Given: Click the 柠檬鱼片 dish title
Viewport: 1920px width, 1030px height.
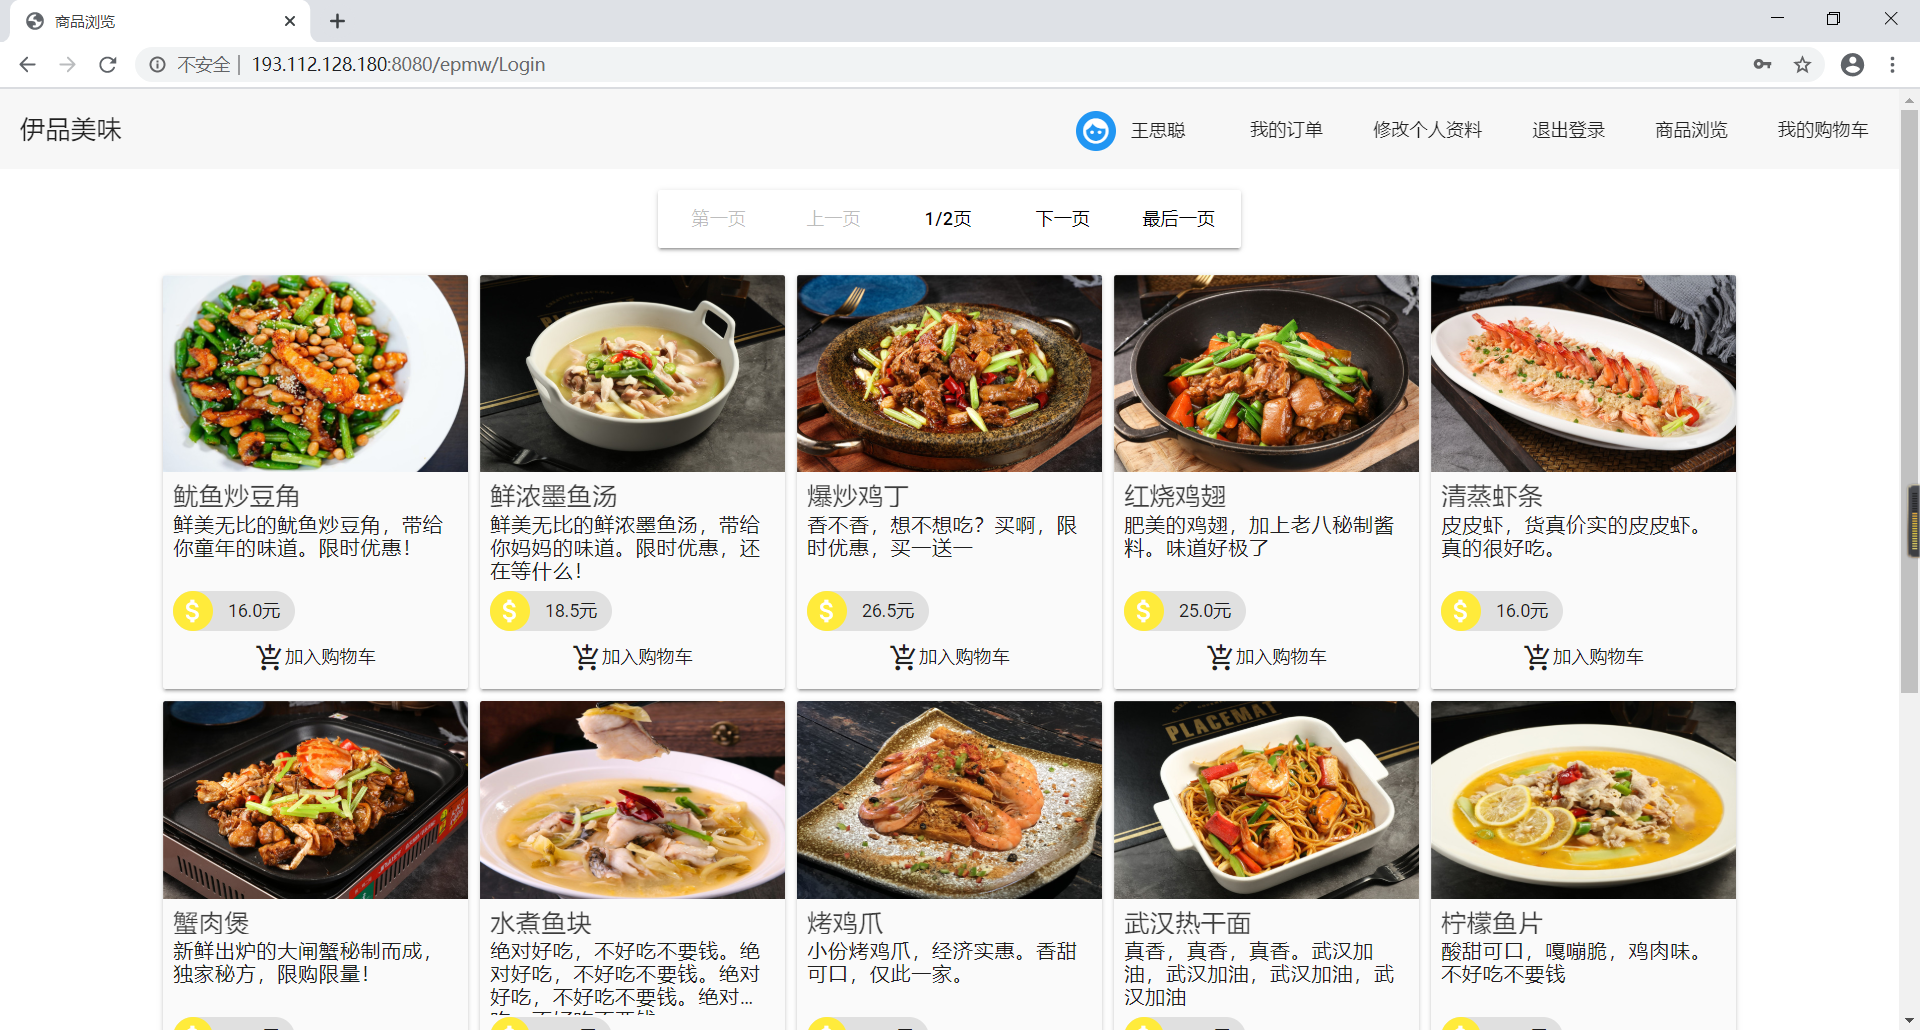Looking at the screenshot, I should (x=1491, y=923).
